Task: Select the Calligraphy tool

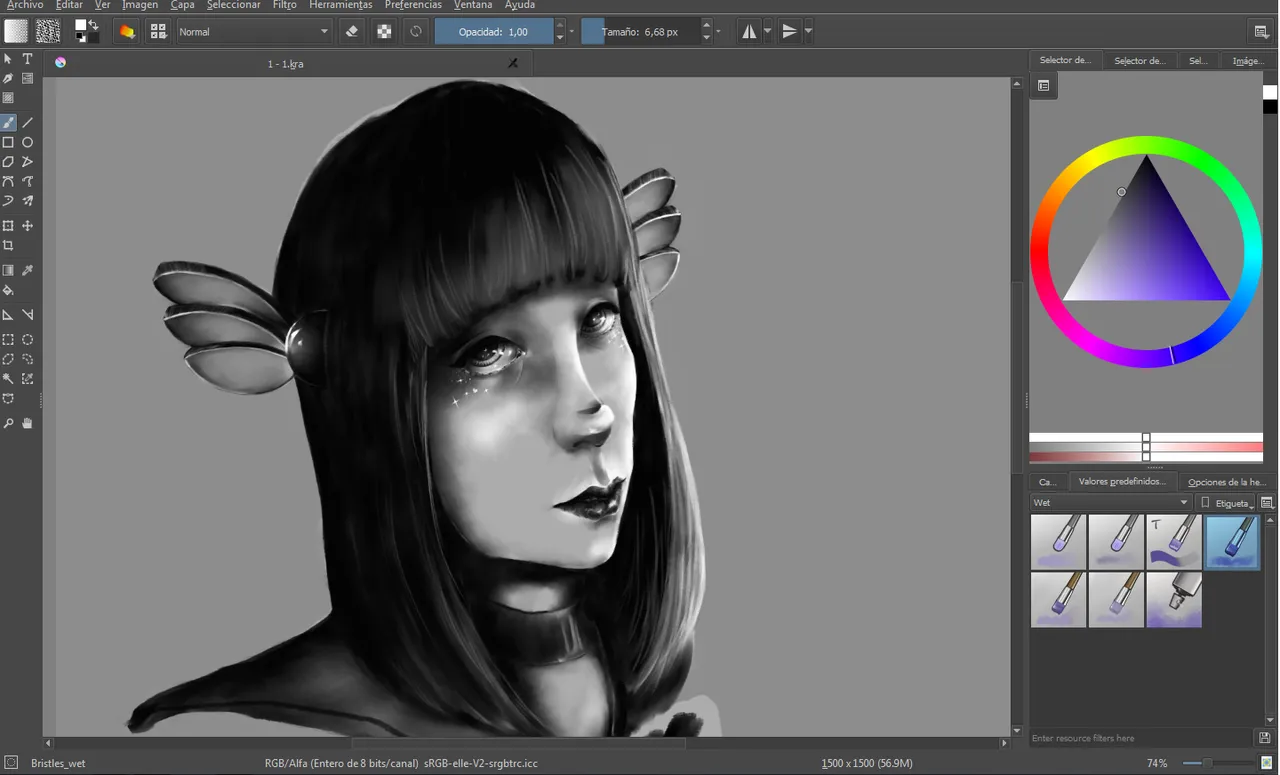Action: 8,78
